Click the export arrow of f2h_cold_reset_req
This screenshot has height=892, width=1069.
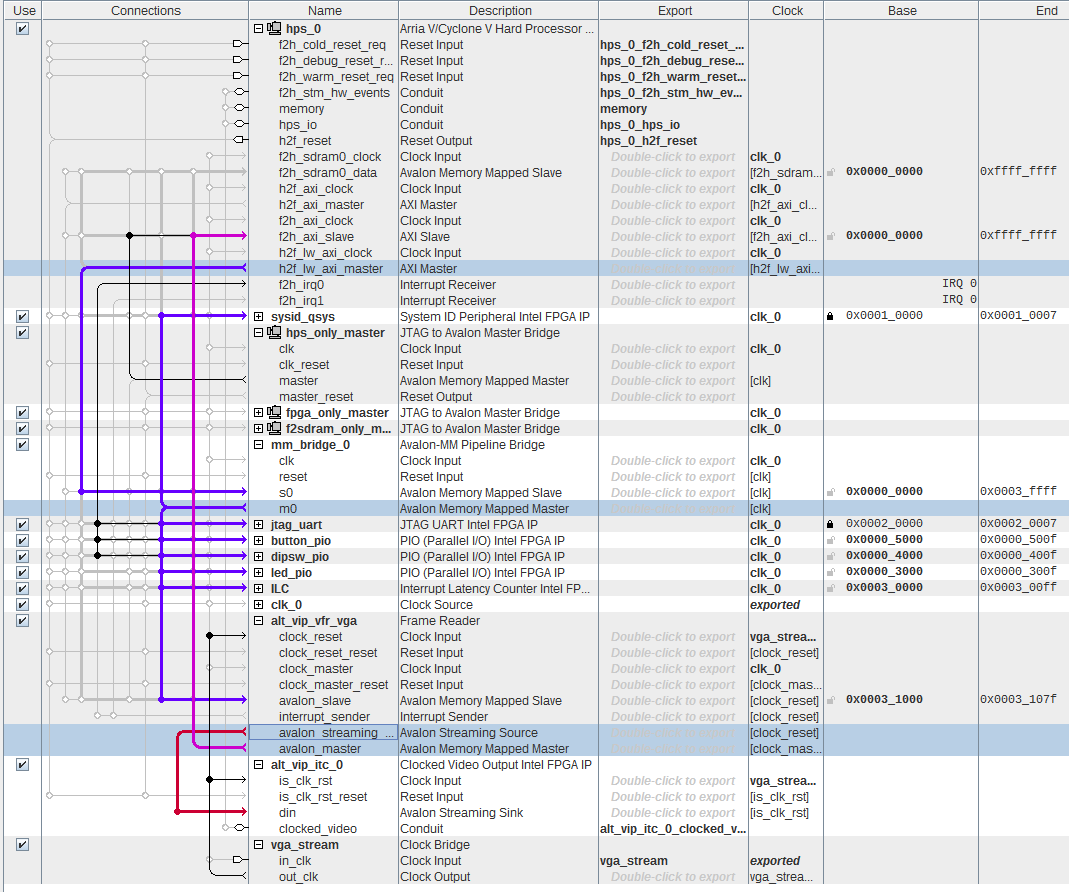coord(238,44)
